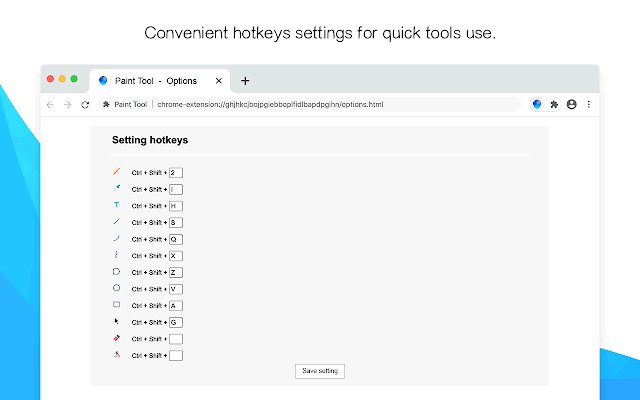The image size is (640, 400).
Task: Open the Chrome three-dot menu
Action: tap(588, 104)
